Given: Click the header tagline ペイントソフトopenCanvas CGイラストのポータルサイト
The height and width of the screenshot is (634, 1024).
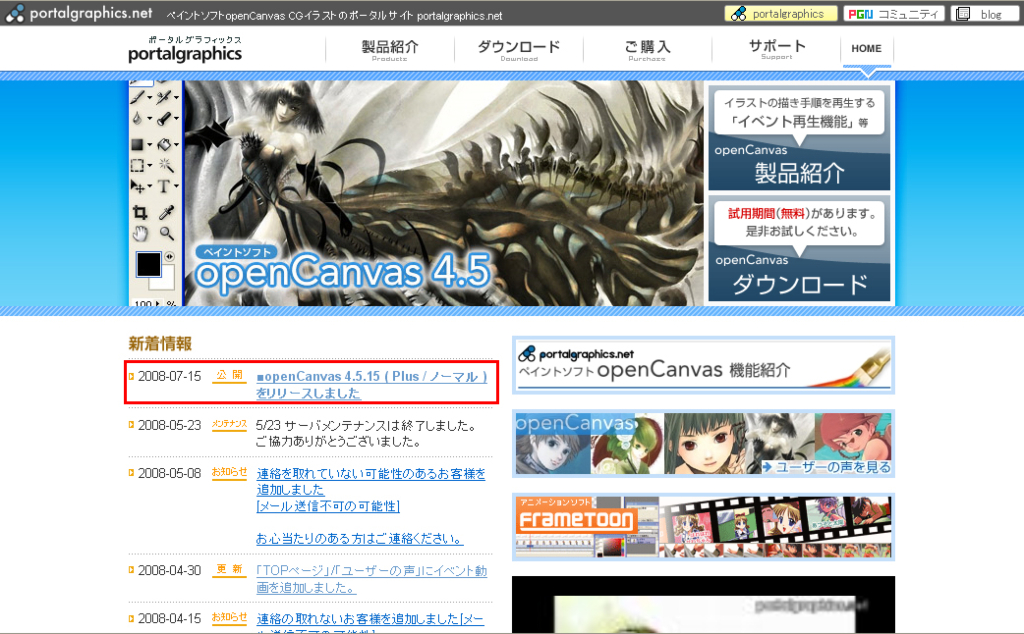Looking at the screenshot, I should point(334,16).
